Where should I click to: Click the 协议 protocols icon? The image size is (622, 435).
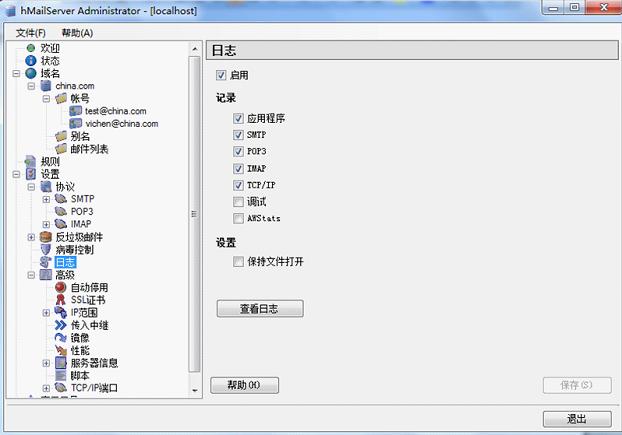(46, 186)
